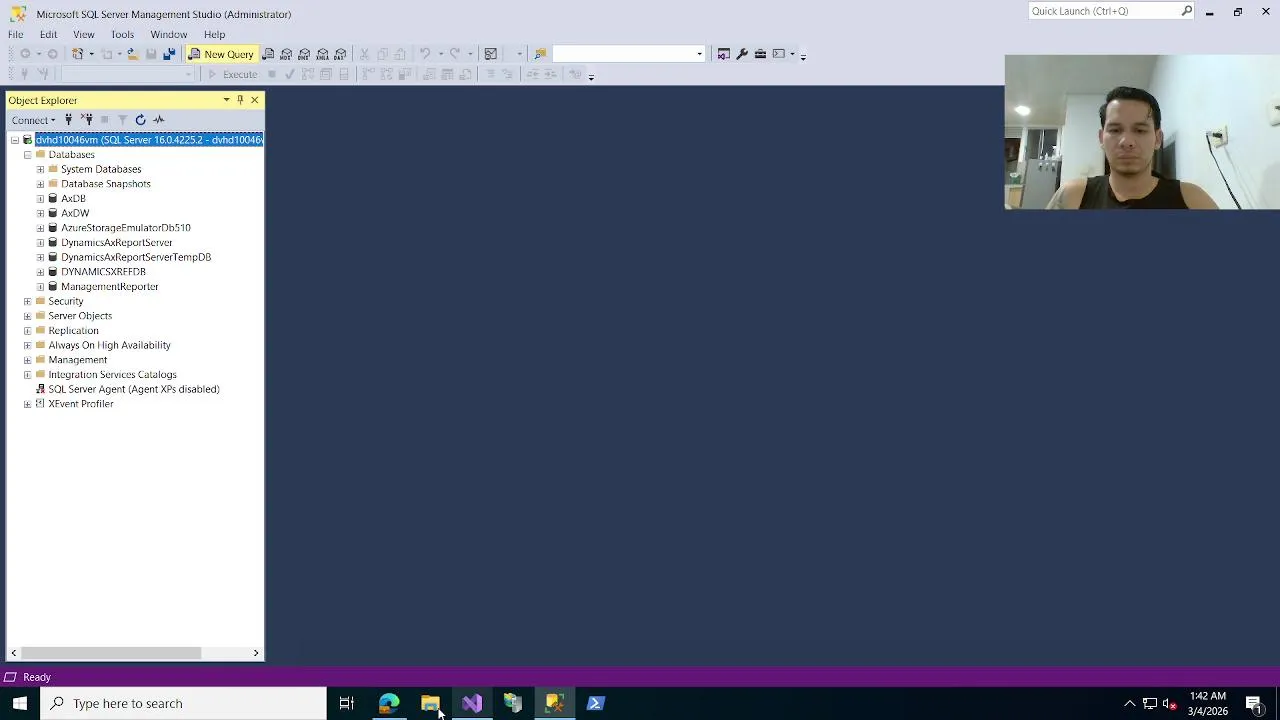Click the Refresh icon in Object Explorer
This screenshot has height=720, width=1280.
tap(140, 120)
